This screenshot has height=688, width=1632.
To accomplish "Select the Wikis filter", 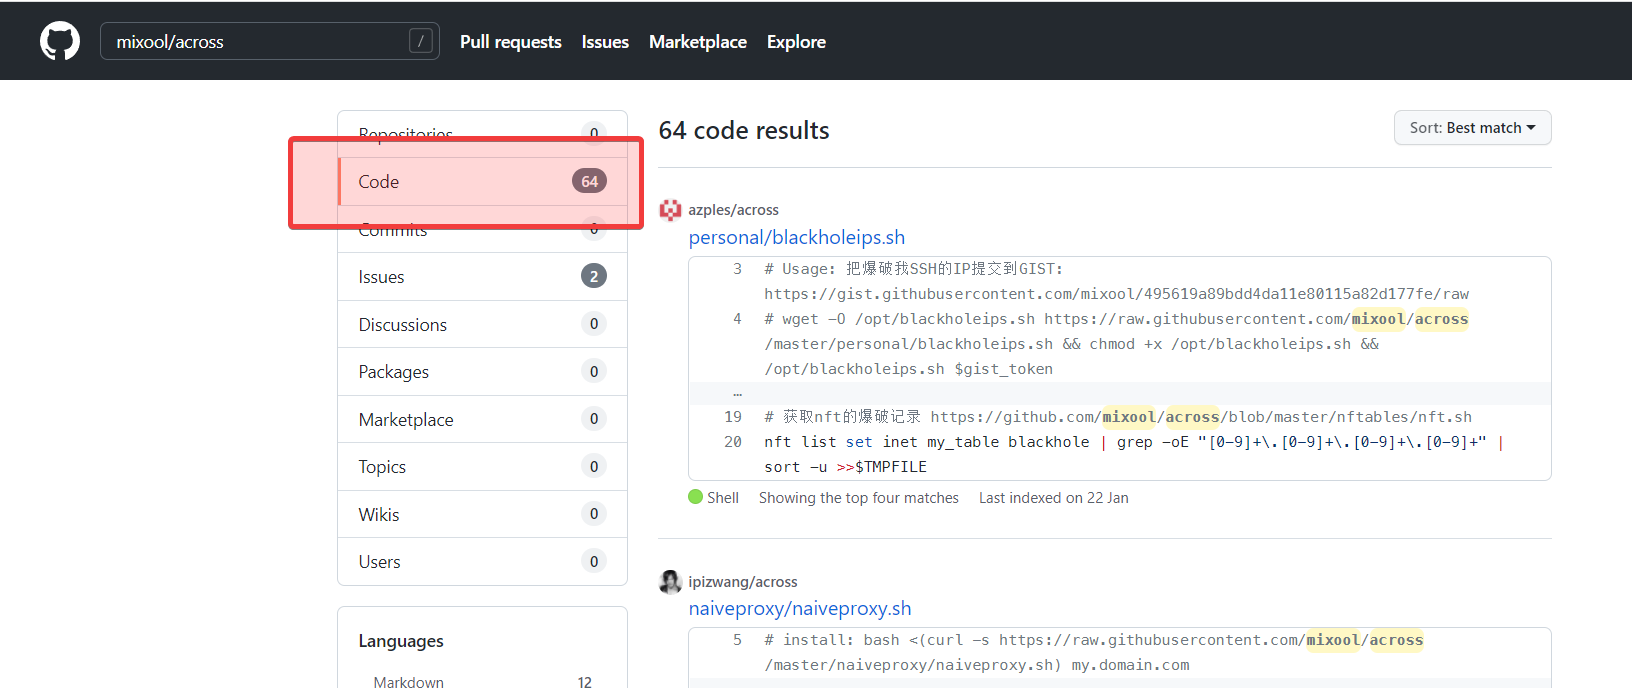I will pos(483,514).
